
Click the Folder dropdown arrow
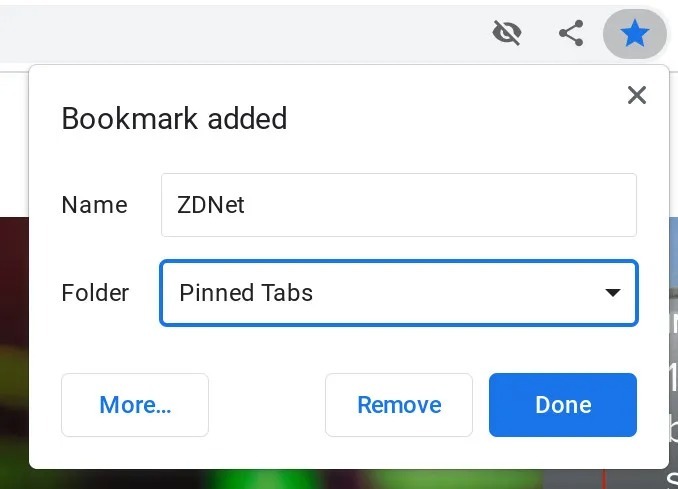point(612,293)
